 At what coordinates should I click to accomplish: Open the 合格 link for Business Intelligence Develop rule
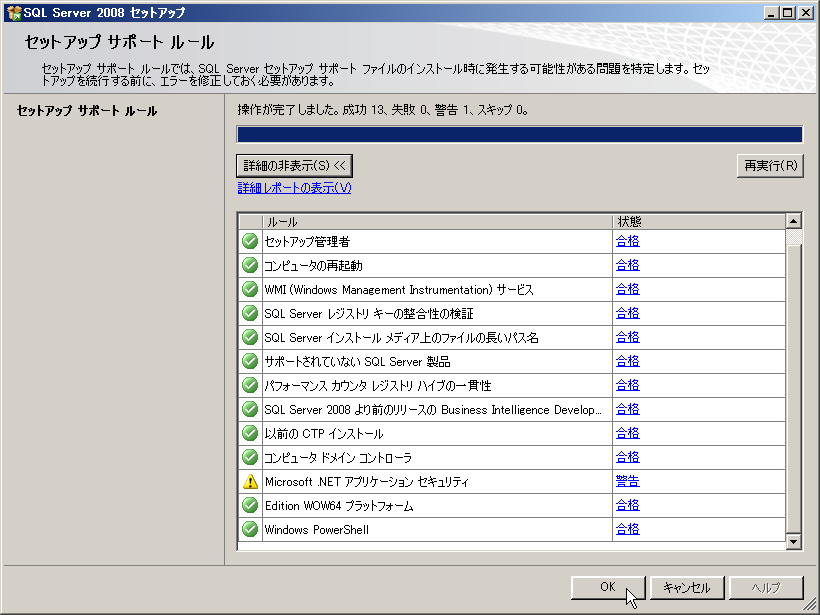[628, 409]
